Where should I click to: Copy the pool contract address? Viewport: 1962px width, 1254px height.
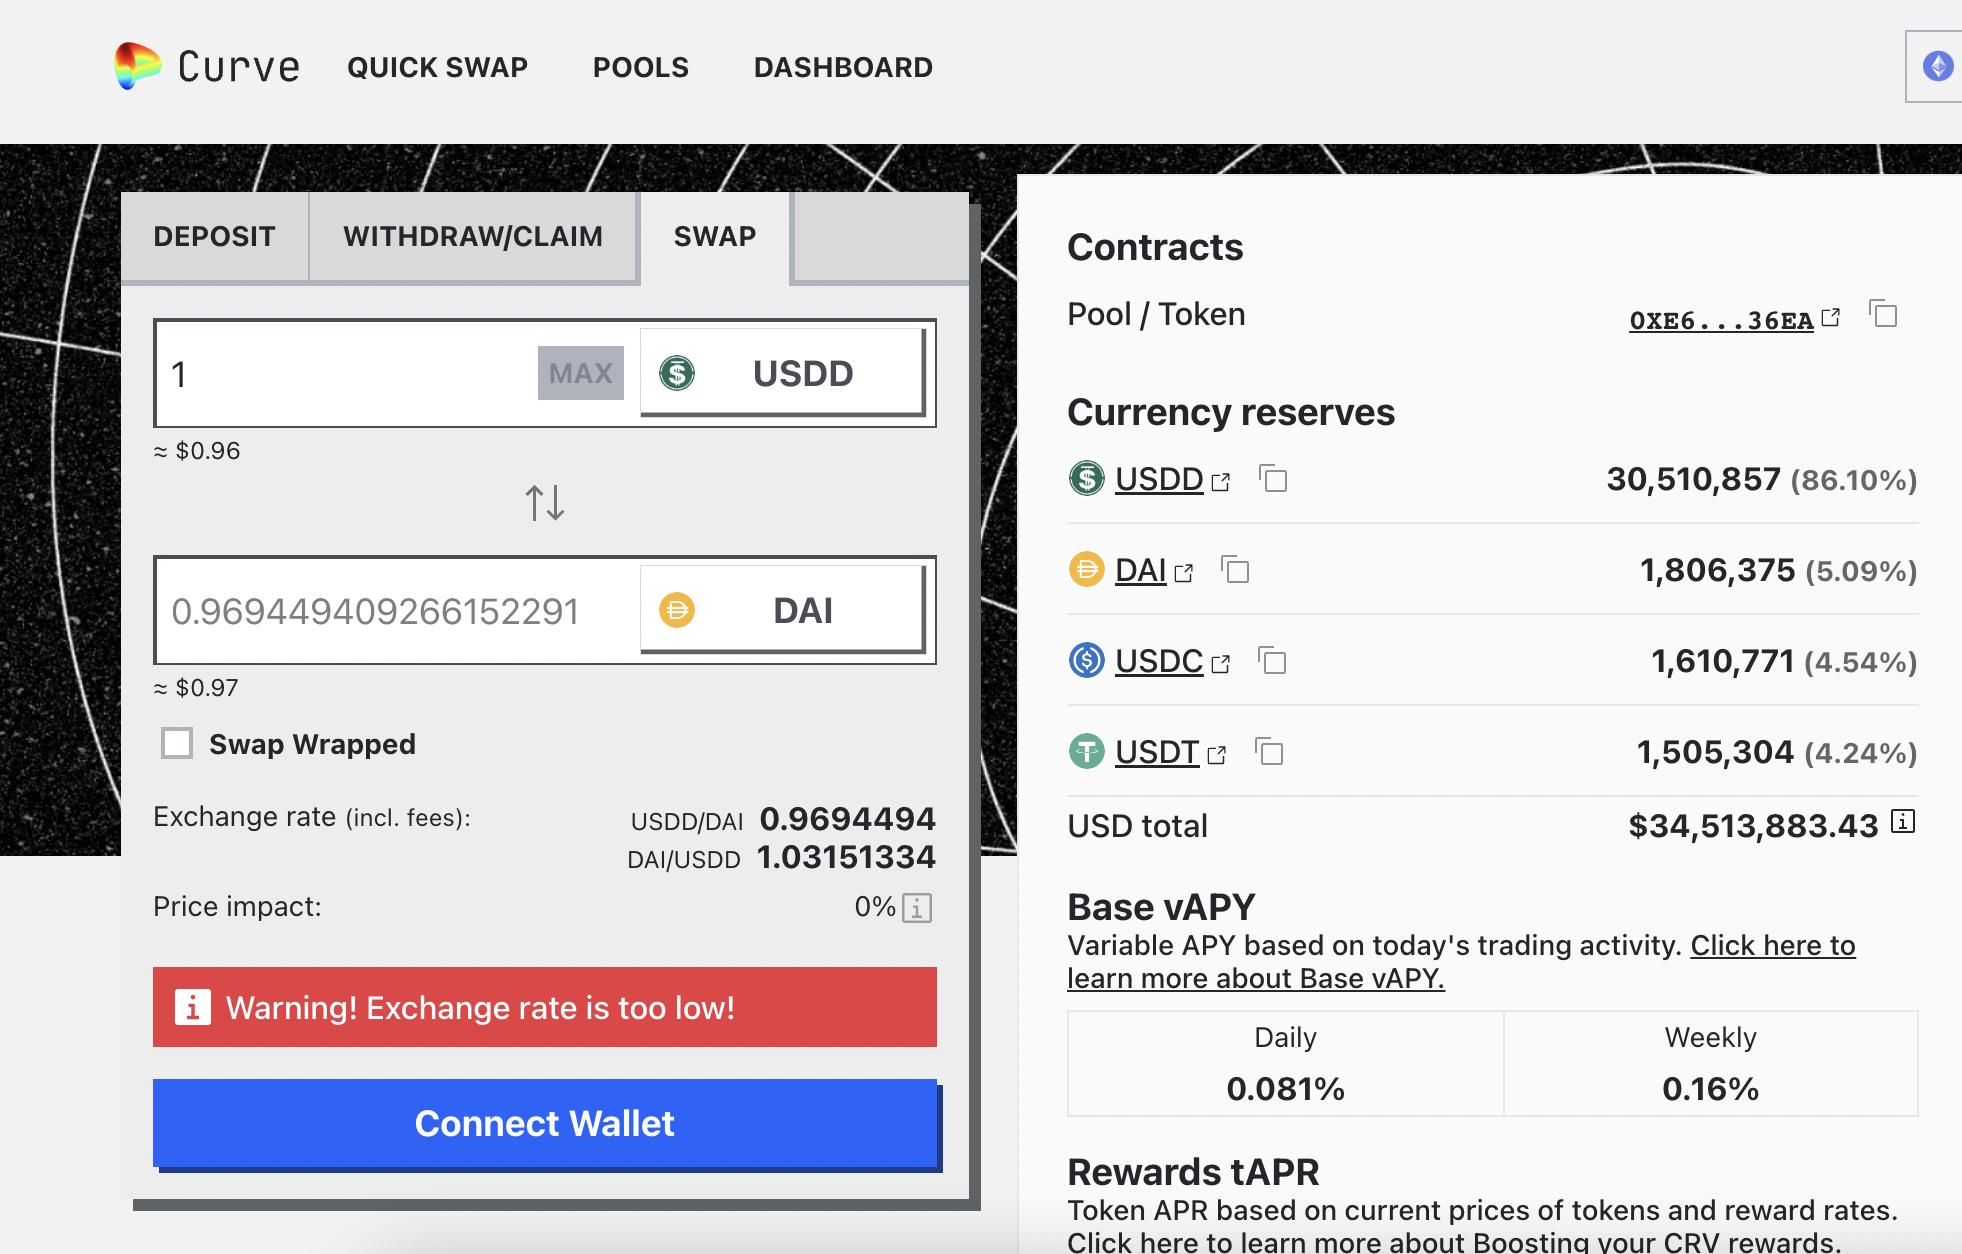click(x=1883, y=315)
